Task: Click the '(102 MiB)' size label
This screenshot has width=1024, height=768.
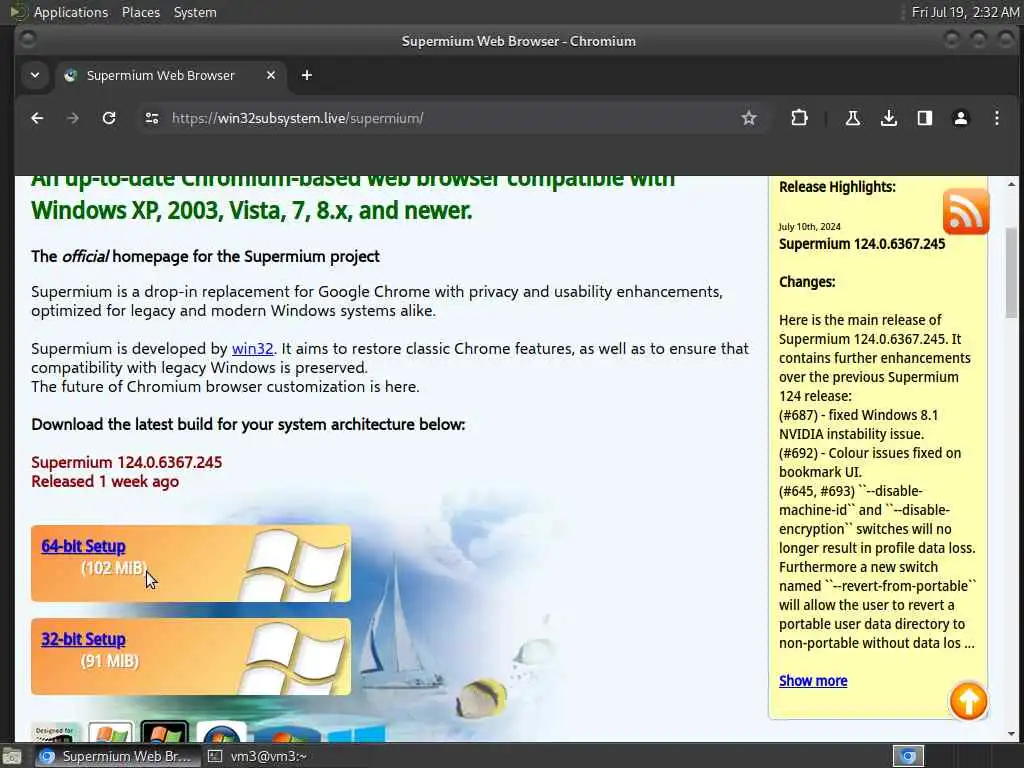Action: pyautogui.click(x=114, y=568)
